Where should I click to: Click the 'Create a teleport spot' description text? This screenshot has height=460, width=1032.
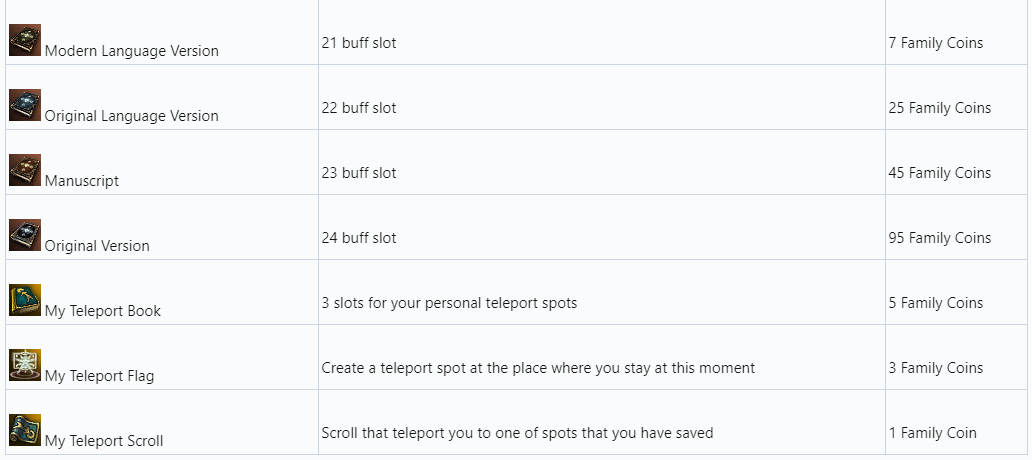[538, 368]
